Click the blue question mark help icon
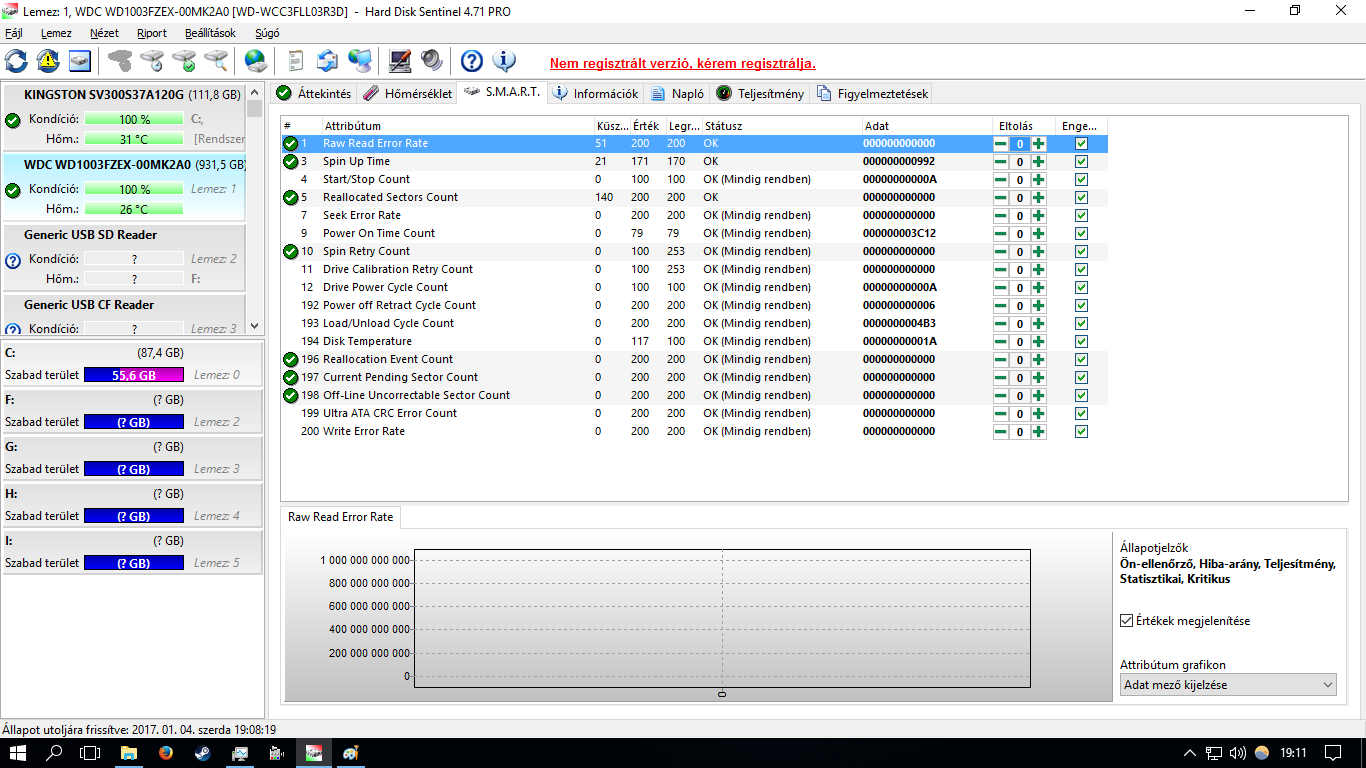This screenshot has height=768, width=1366. point(471,61)
